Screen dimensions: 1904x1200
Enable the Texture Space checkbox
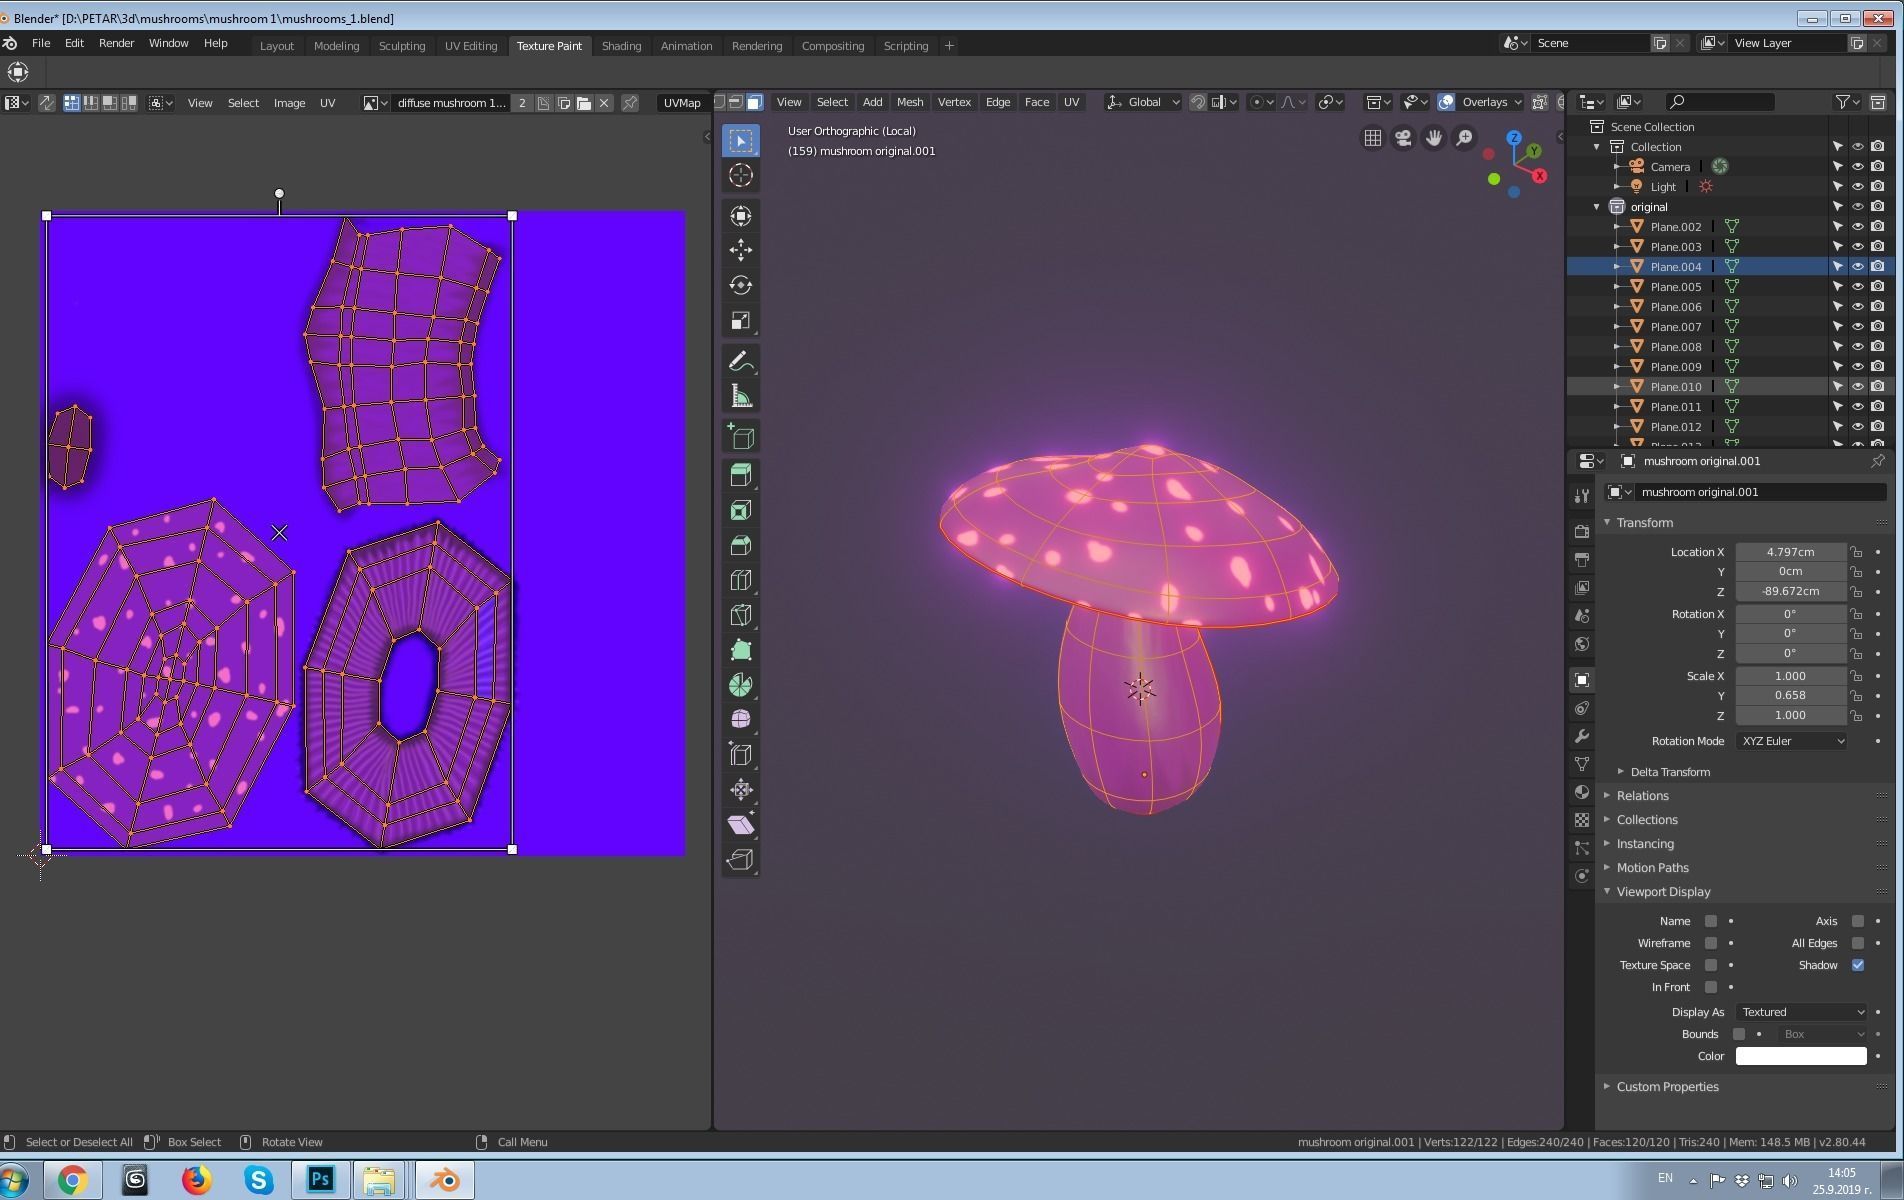pos(1711,965)
